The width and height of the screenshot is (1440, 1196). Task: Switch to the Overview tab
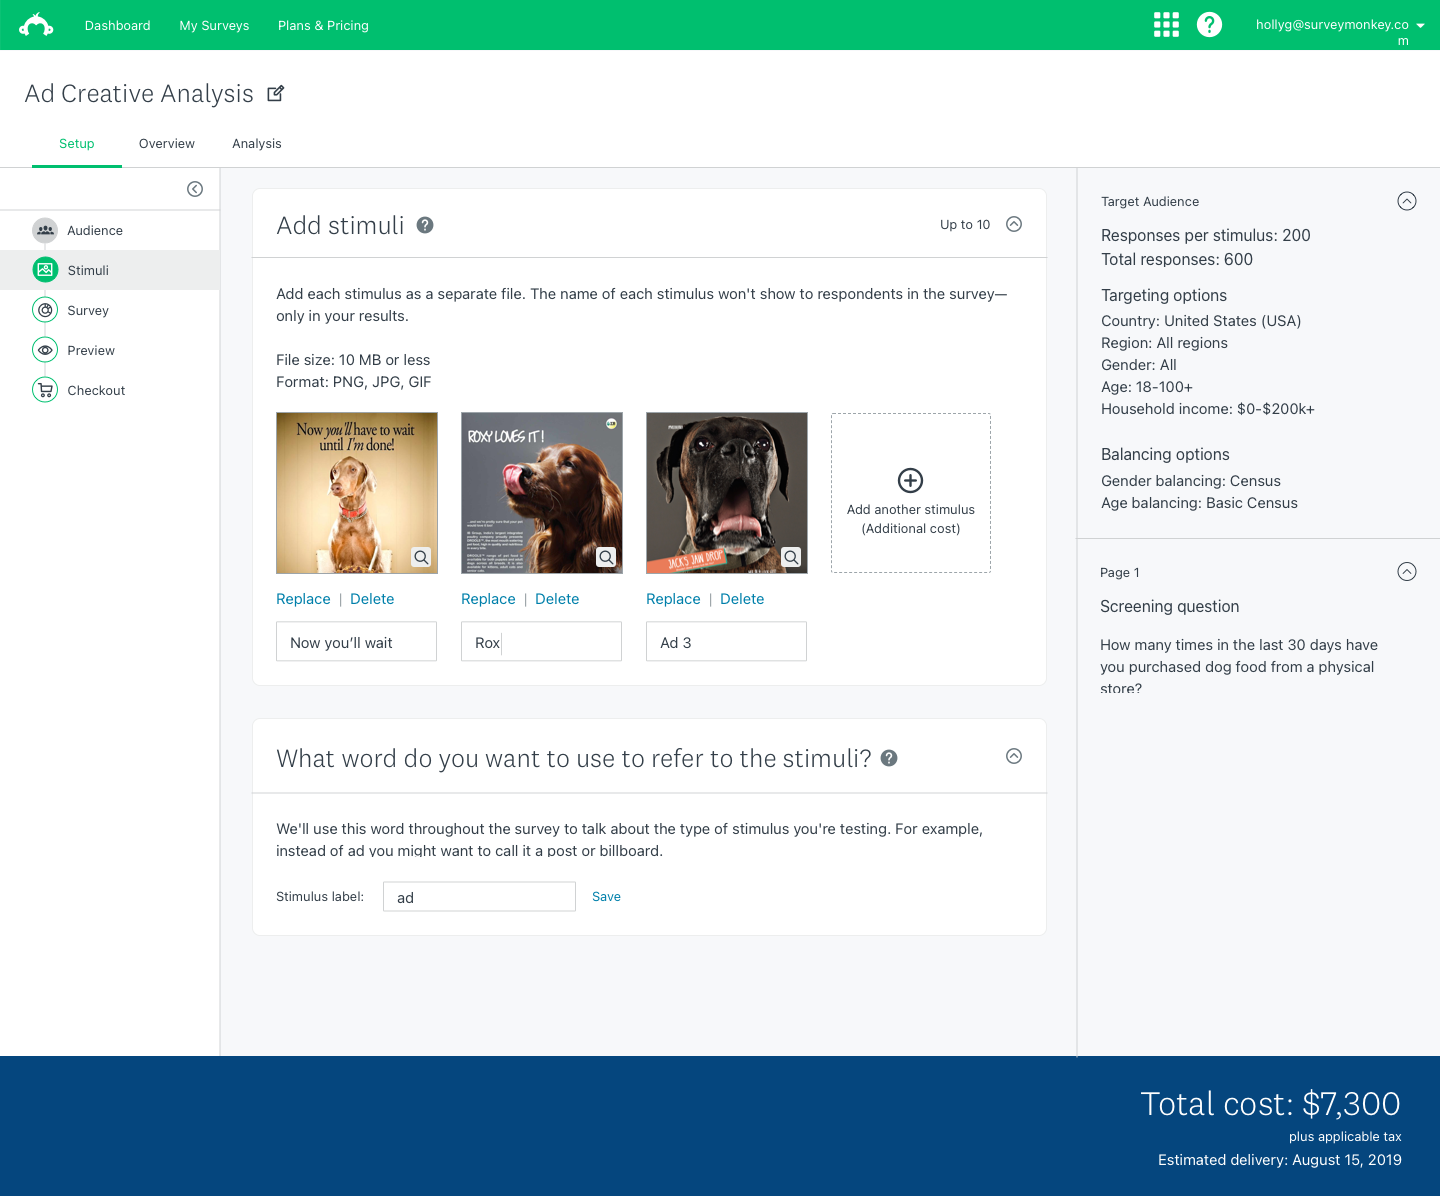[167, 144]
